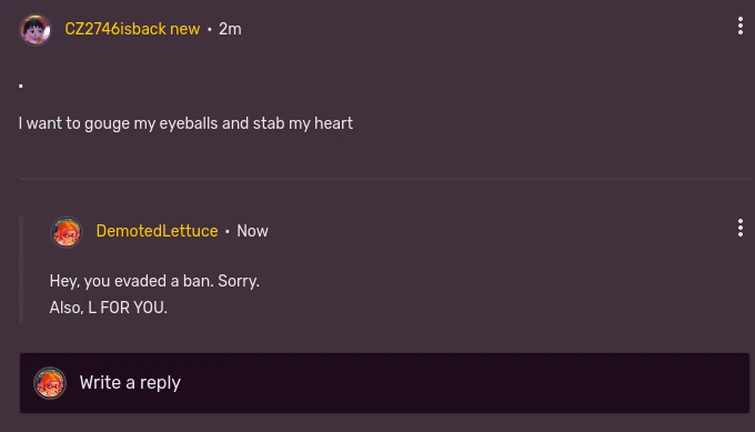
Task: Click CZ2746isback's profile avatar
Action: (35, 30)
